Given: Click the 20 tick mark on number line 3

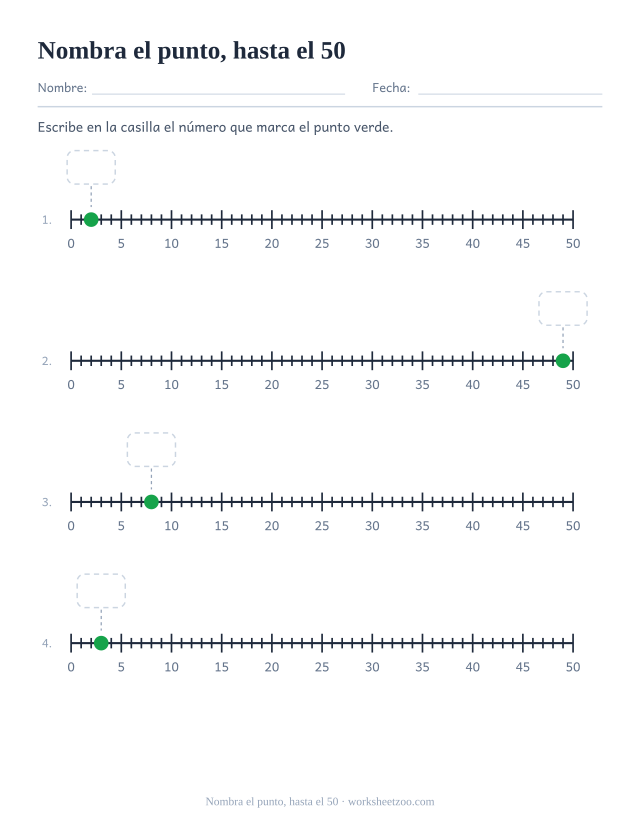Looking at the screenshot, I should [272, 502].
